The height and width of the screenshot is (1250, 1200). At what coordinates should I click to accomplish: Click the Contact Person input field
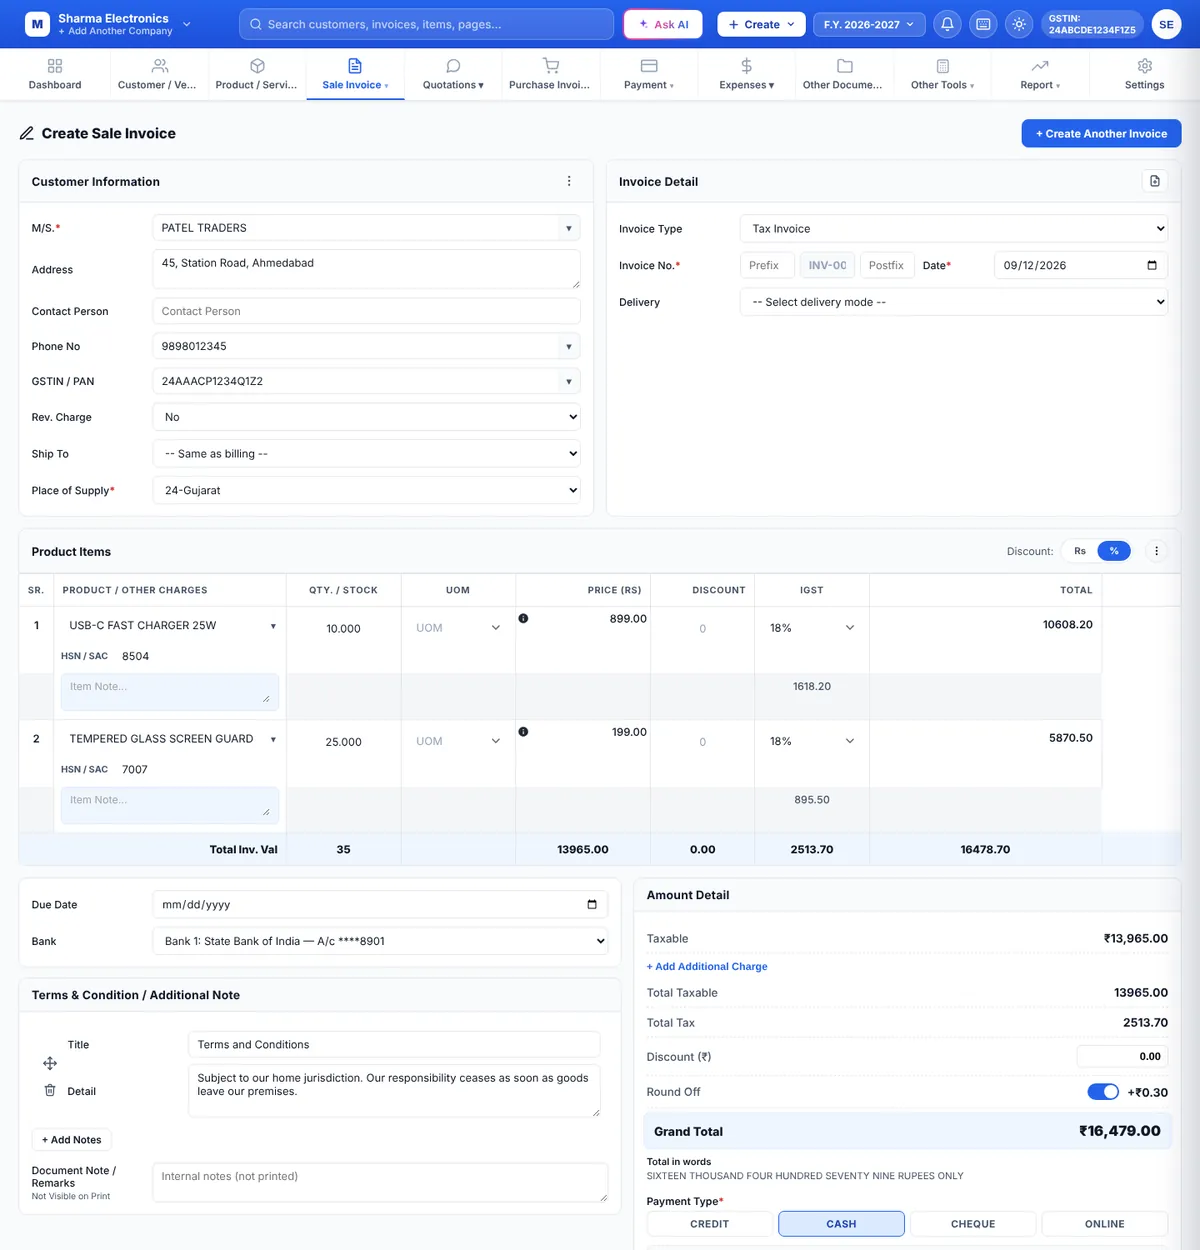pyautogui.click(x=366, y=311)
